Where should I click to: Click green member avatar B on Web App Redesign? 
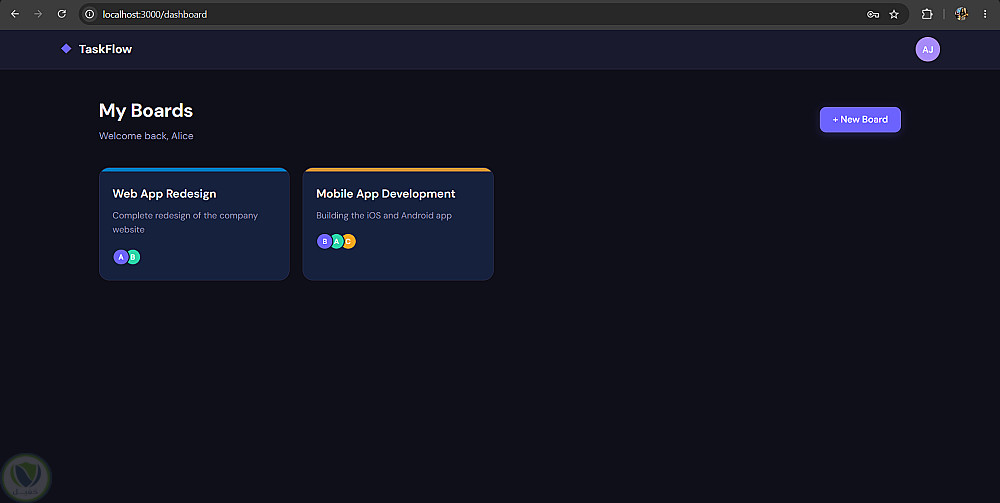[x=134, y=257]
